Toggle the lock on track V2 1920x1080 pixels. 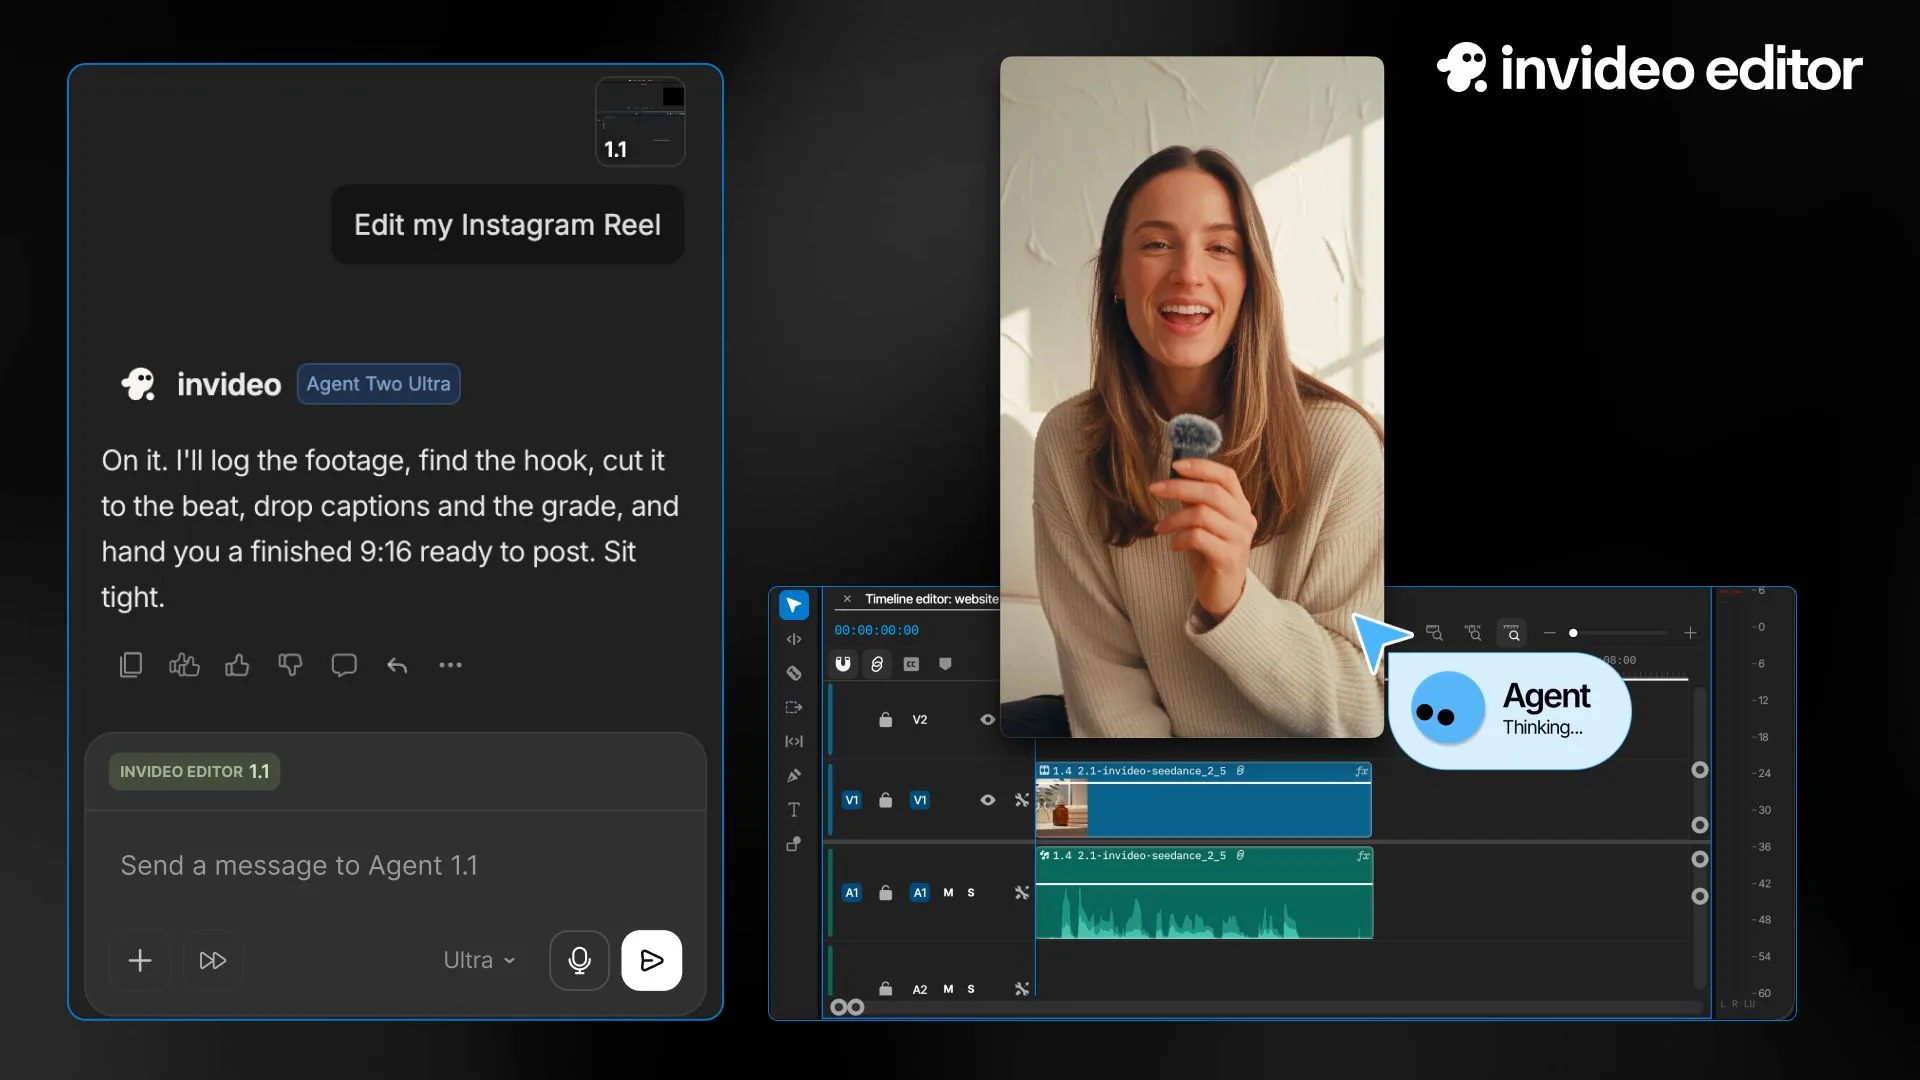pos(885,719)
